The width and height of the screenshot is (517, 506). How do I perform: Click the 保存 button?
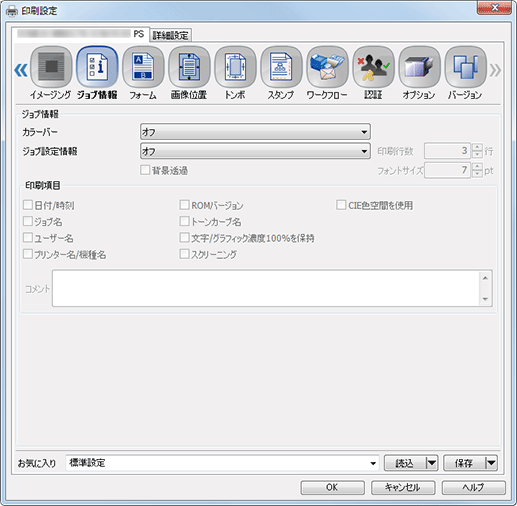pyautogui.click(x=464, y=463)
